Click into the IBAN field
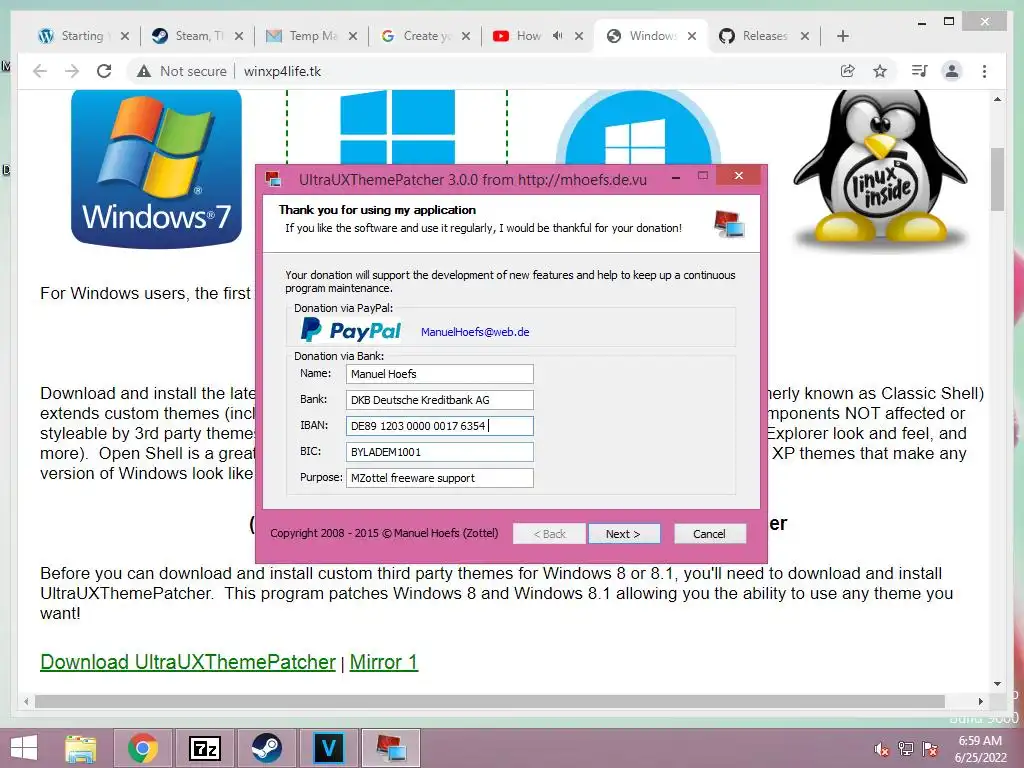This screenshot has width=1024, height=768. click(x=440, y=426)
